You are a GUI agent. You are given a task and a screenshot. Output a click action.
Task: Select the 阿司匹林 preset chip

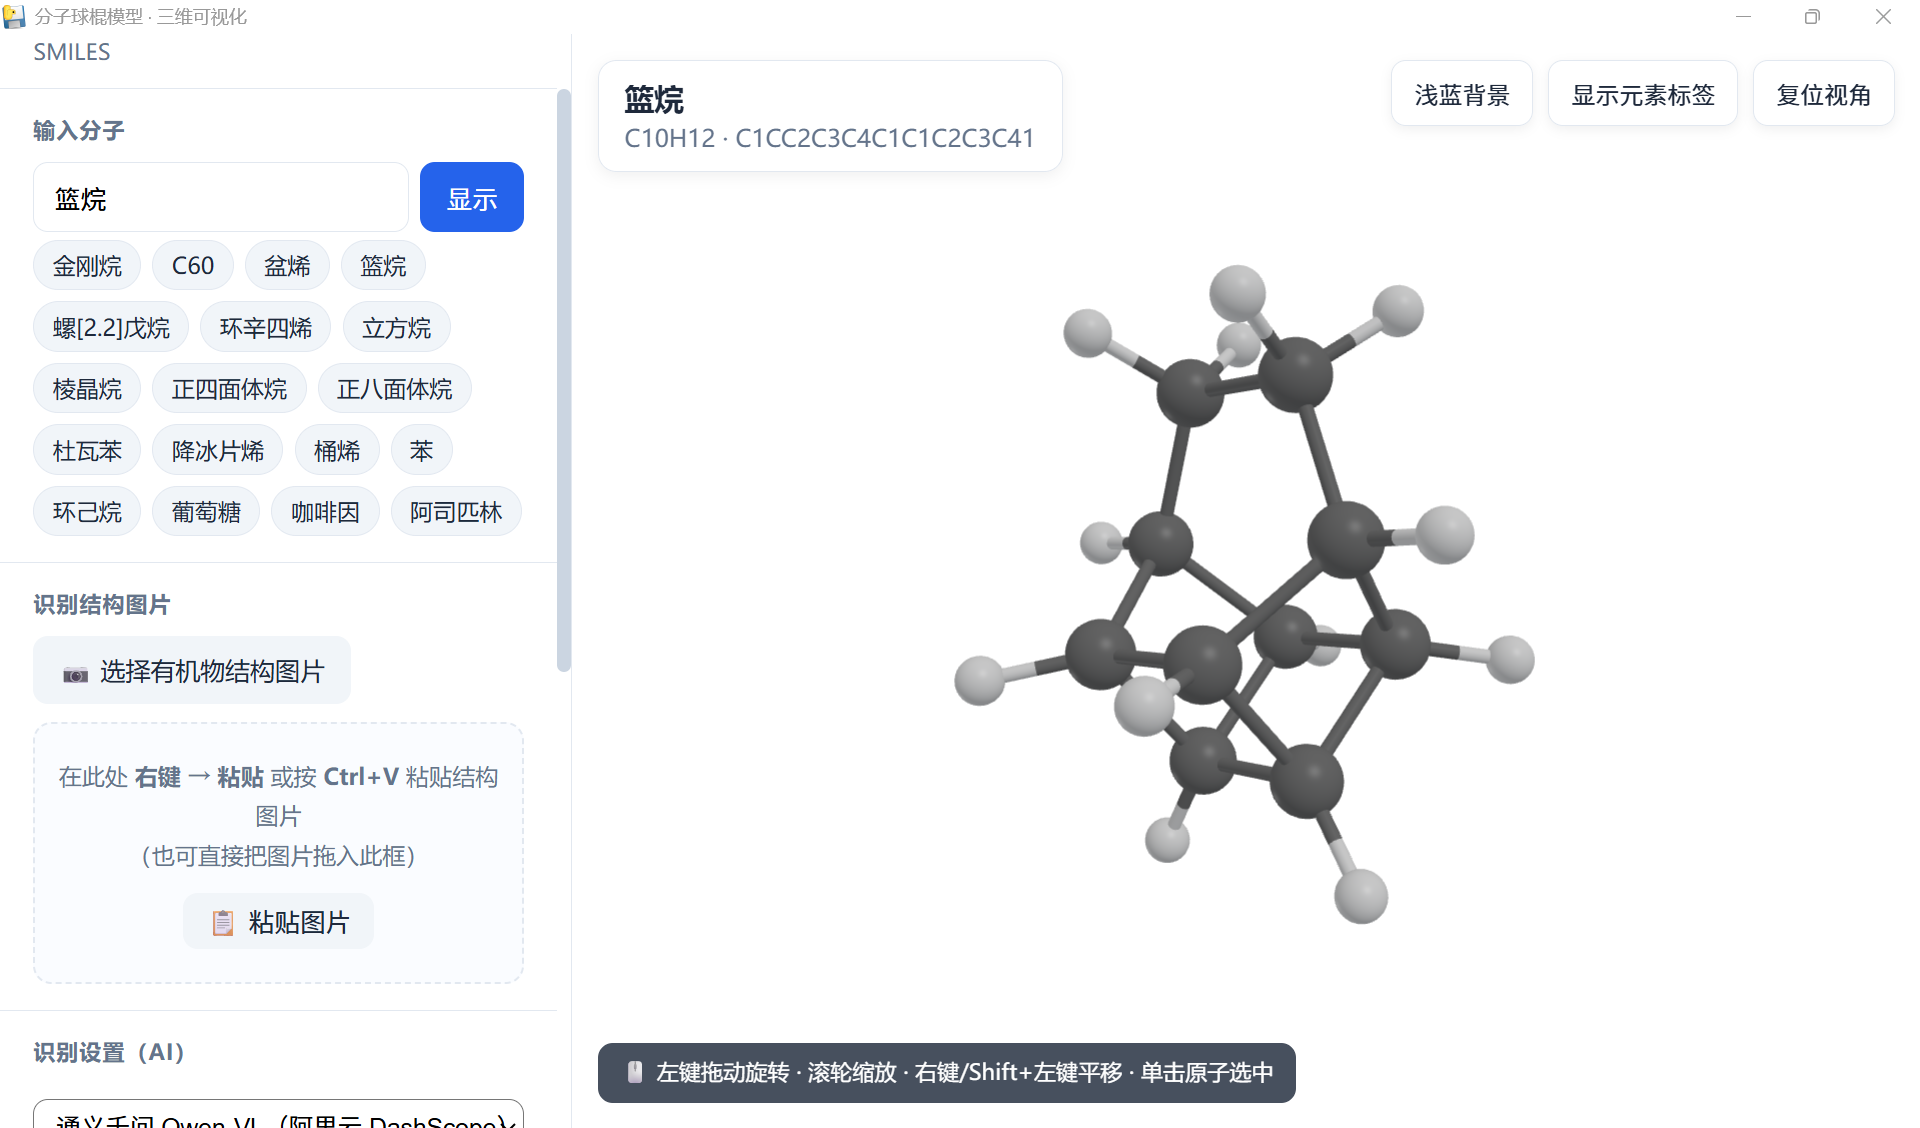tap(456, 511)
